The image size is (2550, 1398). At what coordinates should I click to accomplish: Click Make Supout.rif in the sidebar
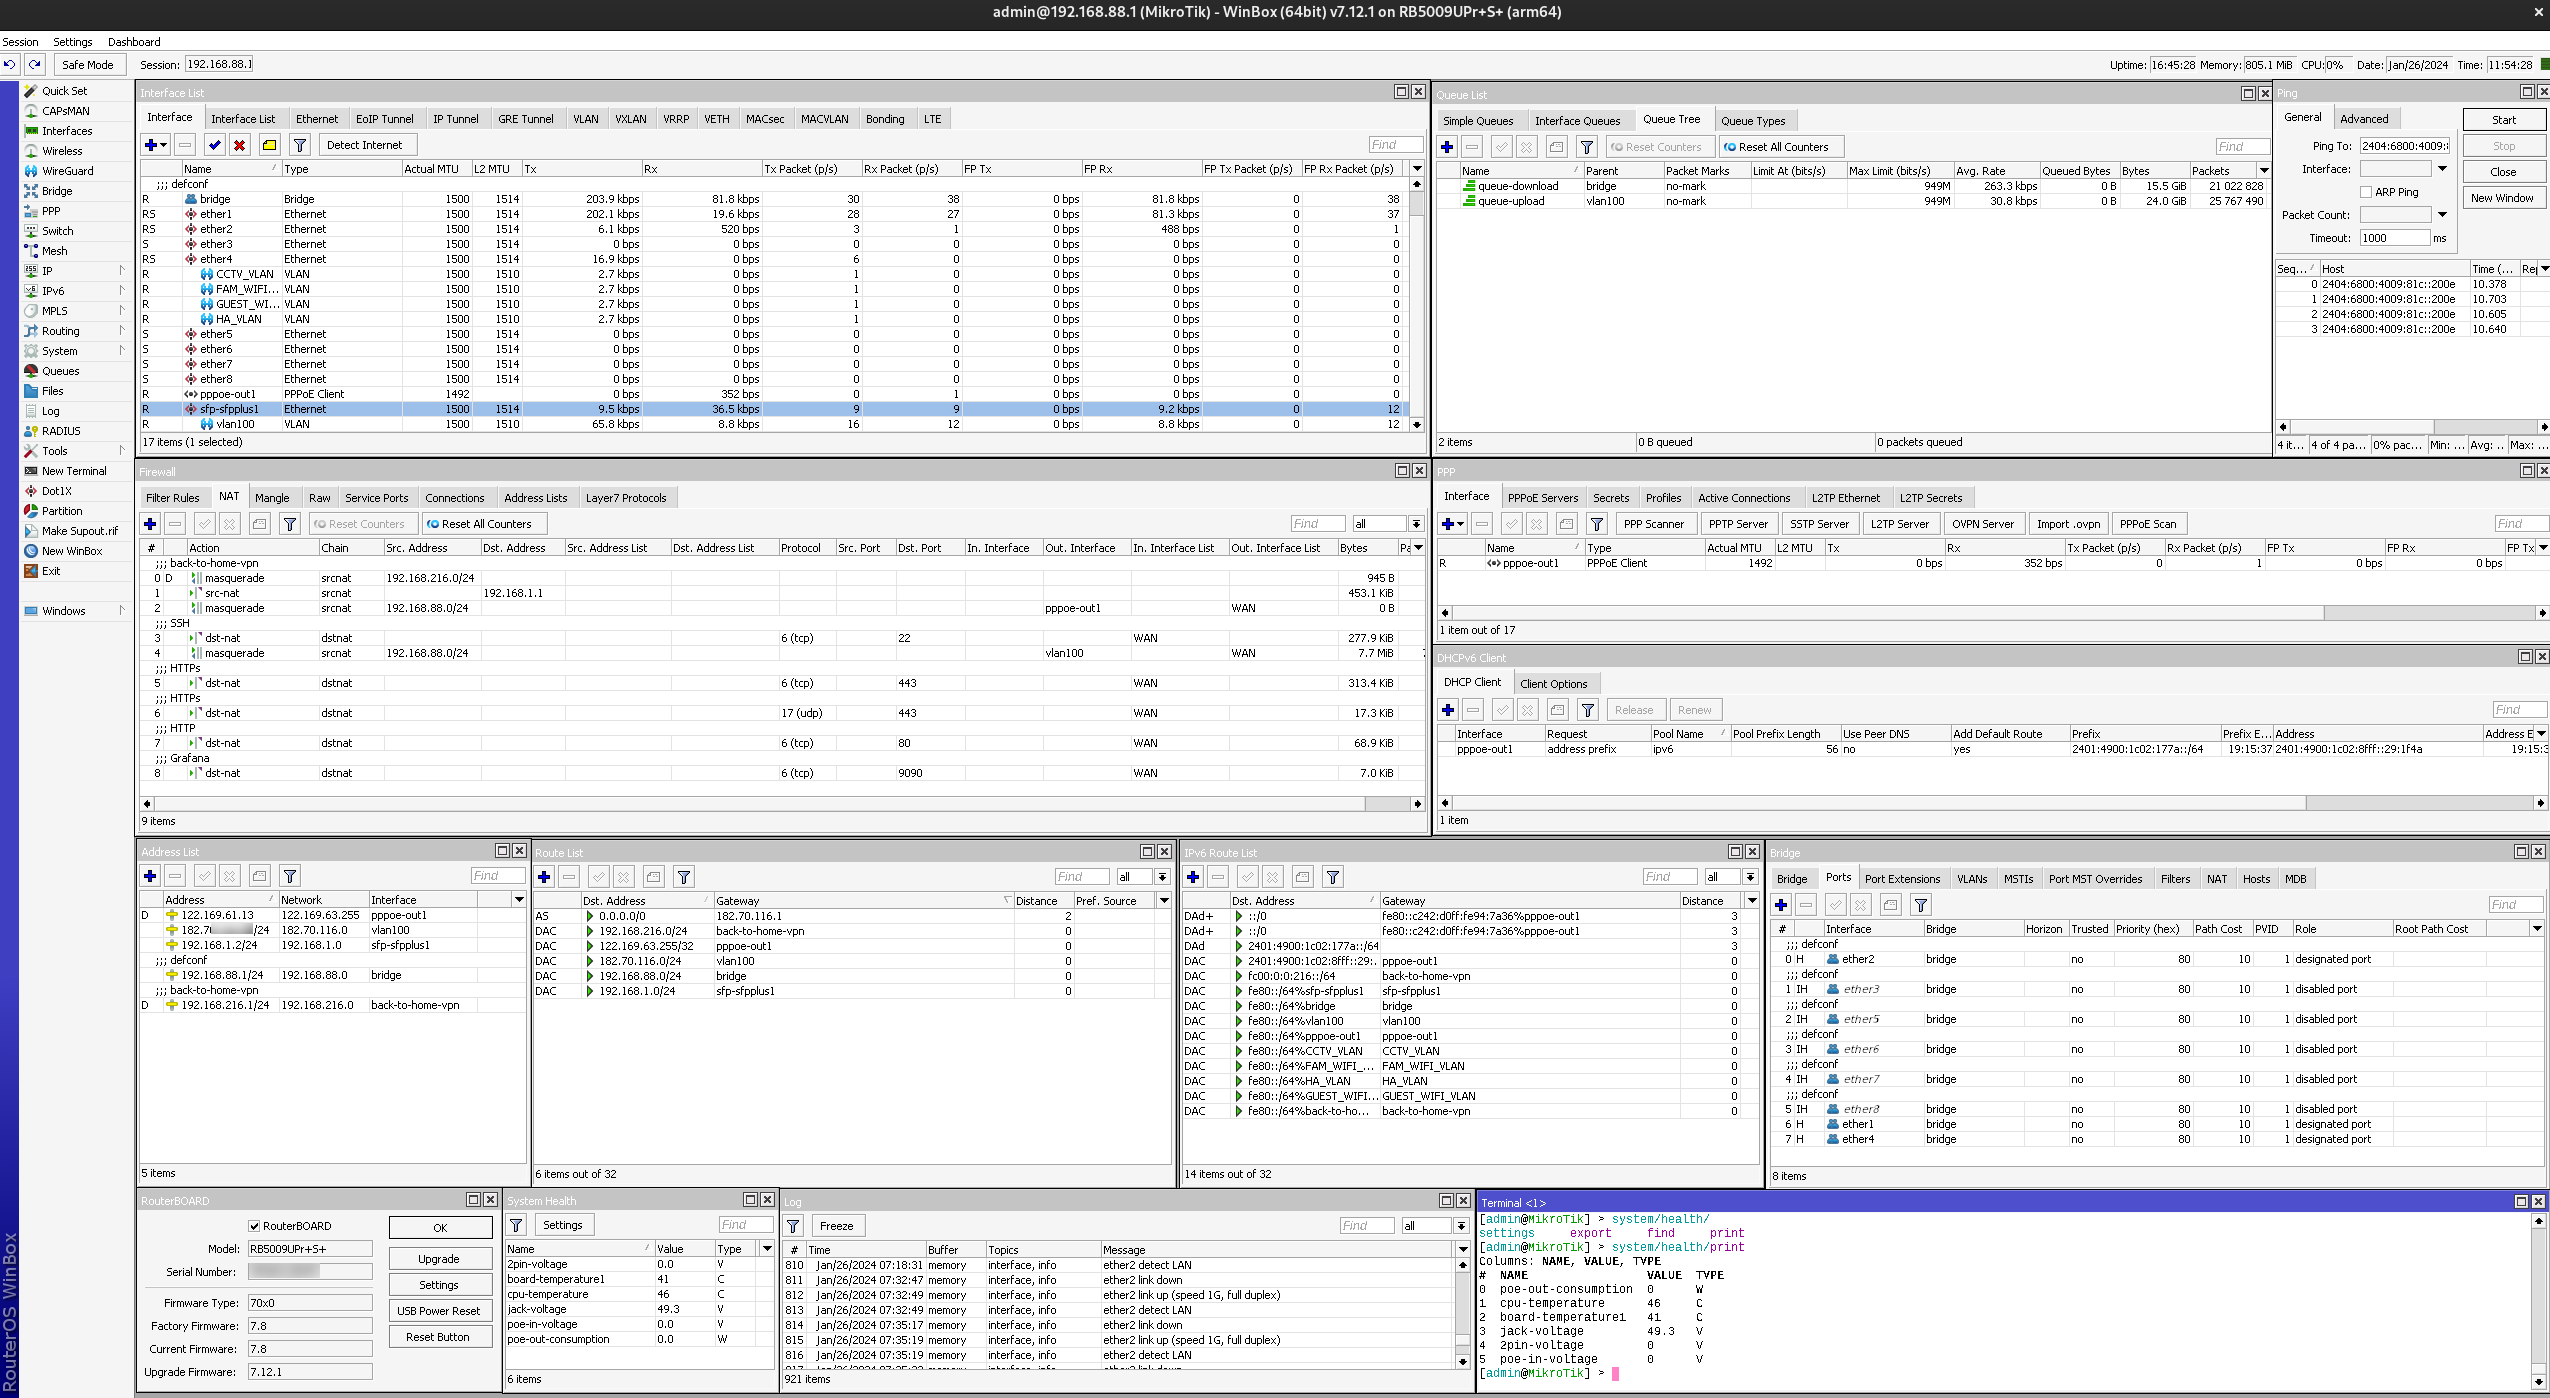click(79, 531)
